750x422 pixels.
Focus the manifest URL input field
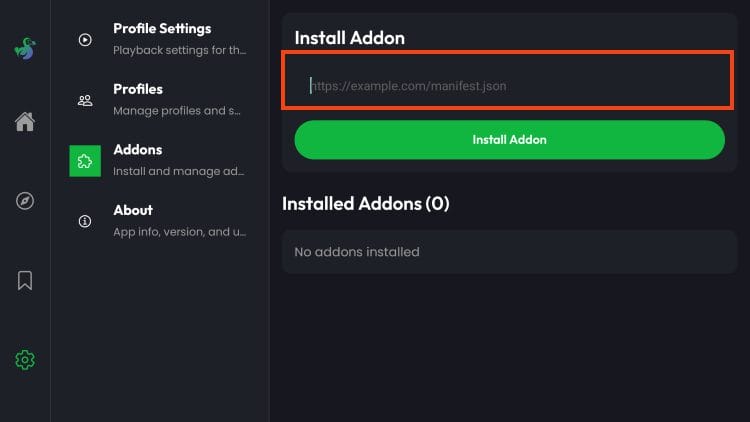(x=509, y=86)
